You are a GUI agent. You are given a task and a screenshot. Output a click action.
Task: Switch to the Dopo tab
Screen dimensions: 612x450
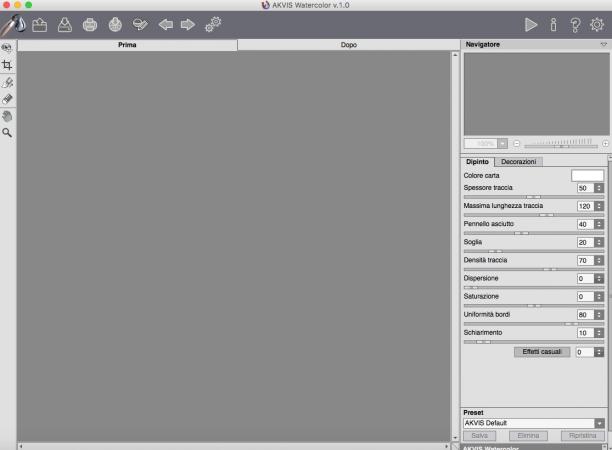click(349, 45)
